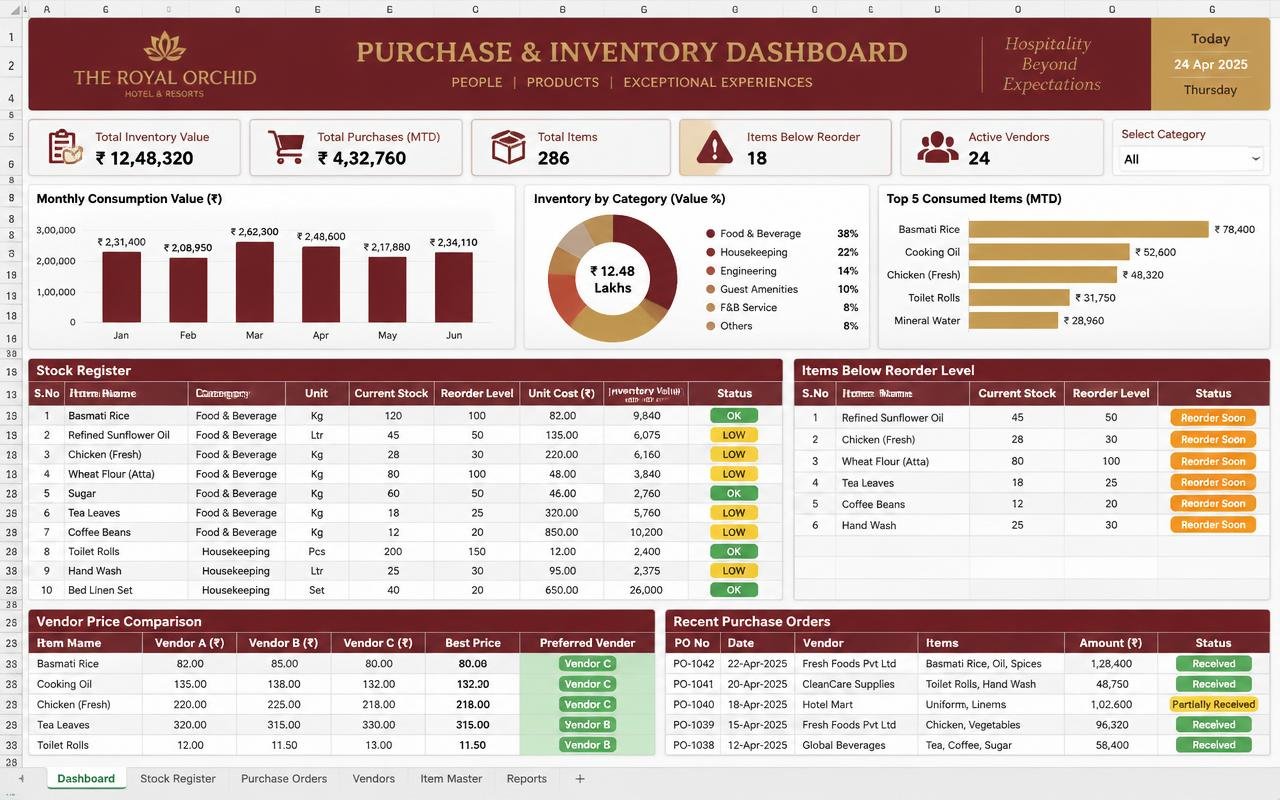The image size is (1280, 800).
Task: Switch to the Reports sheet tab
Action: (527, 778)
